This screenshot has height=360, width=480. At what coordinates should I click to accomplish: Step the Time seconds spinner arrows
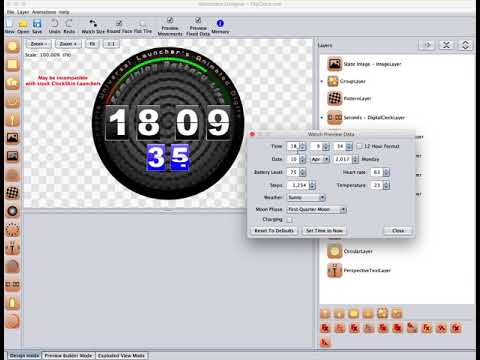coord(349,146)
